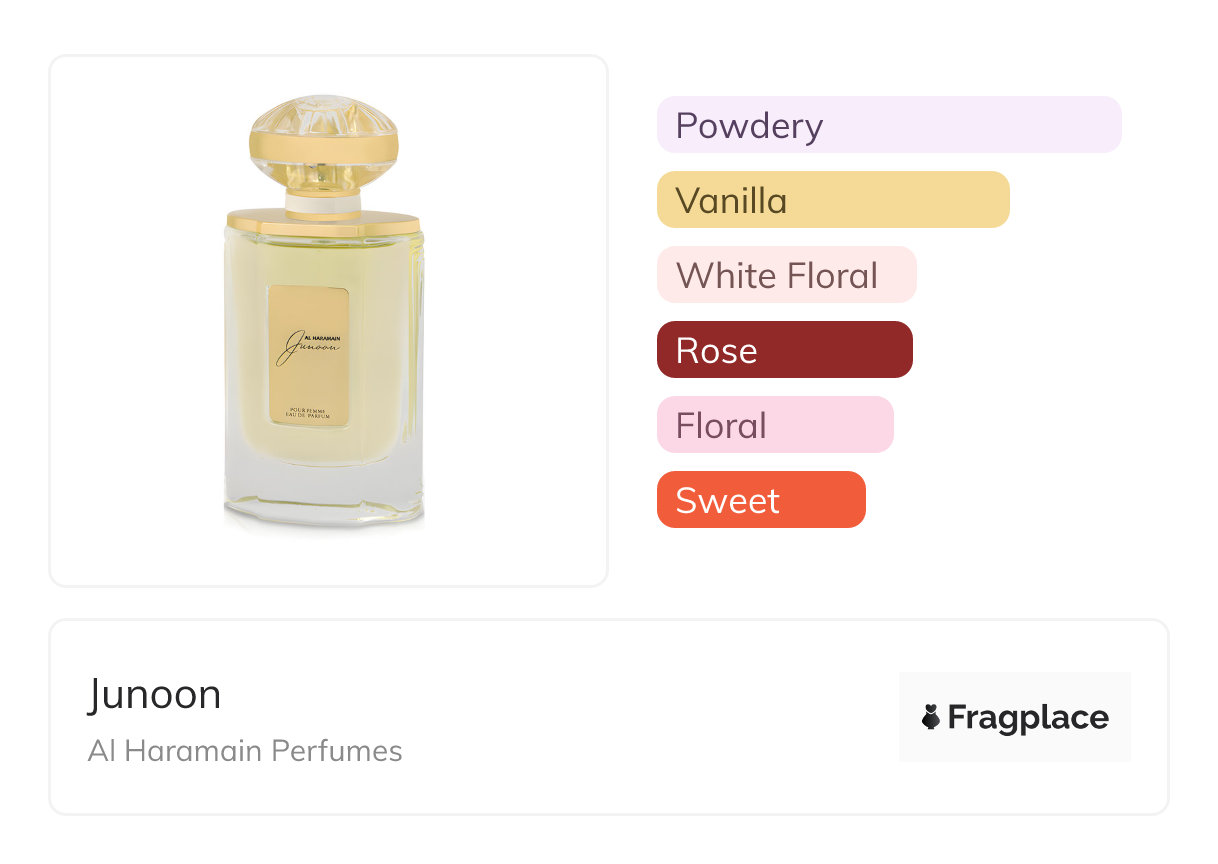Click the pink Floral accord bar
1218x864 pixels.
coord(774,425)
